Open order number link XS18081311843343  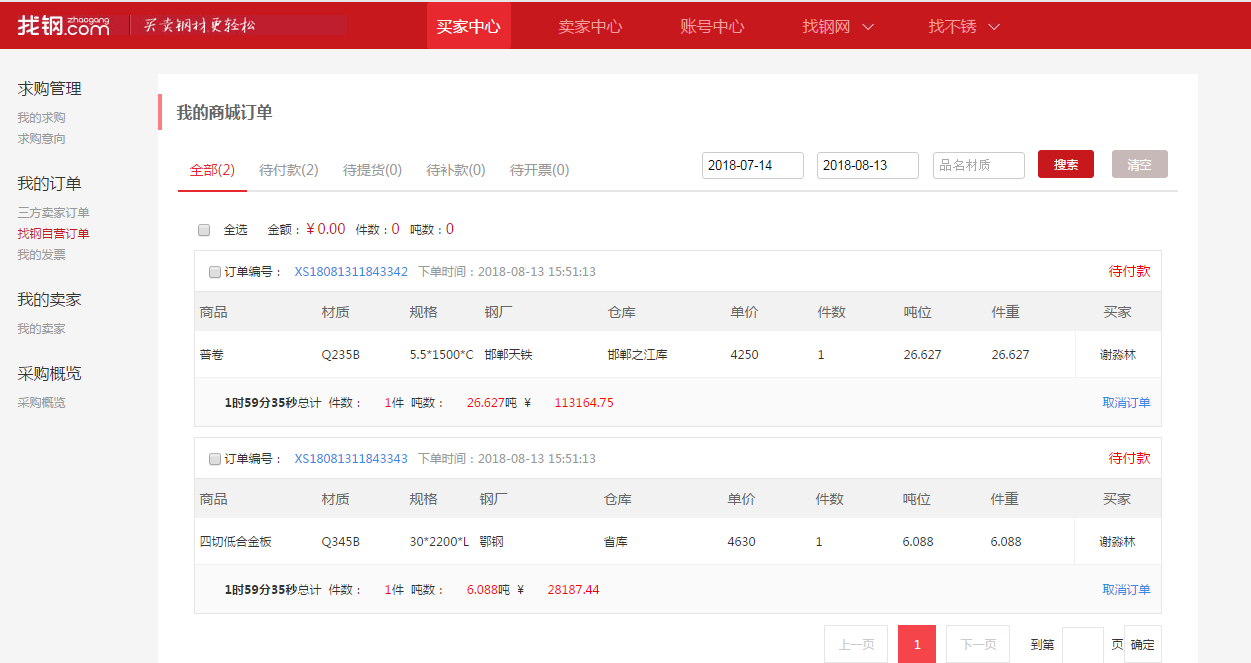[x=351, y=459]
